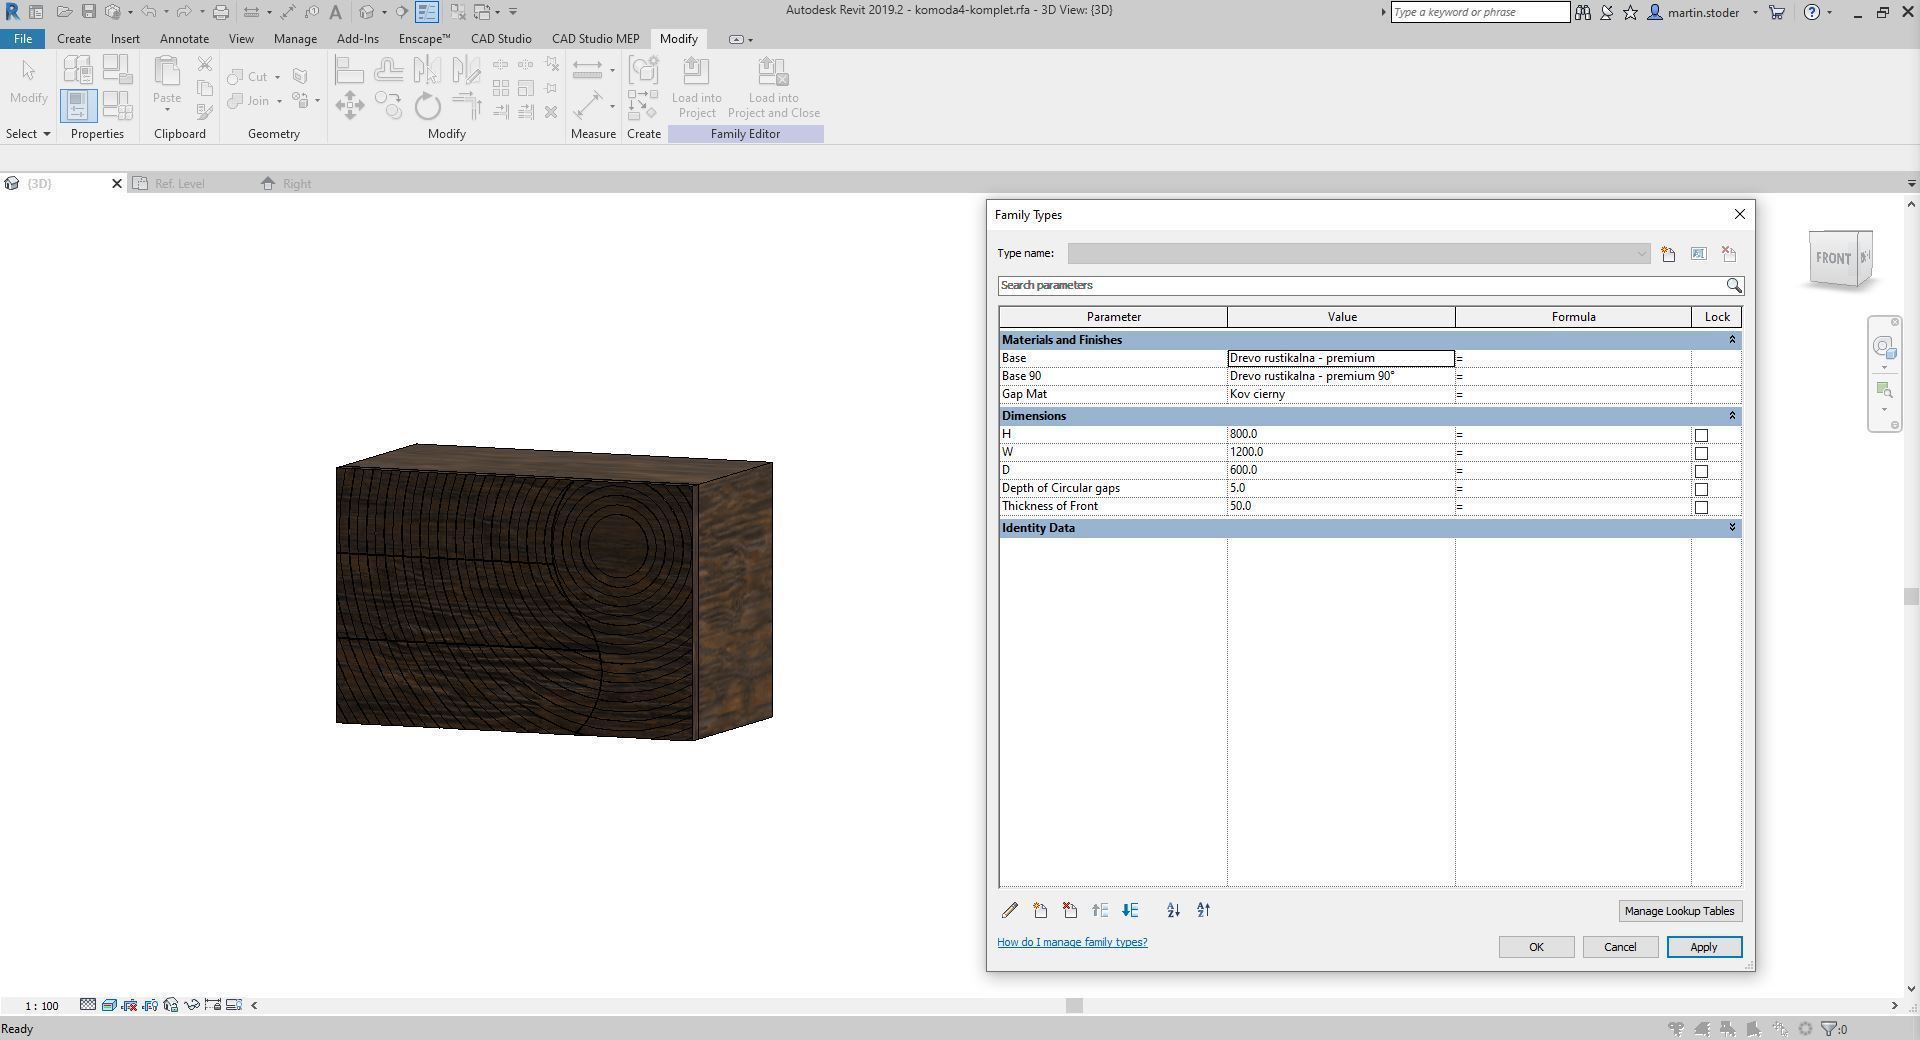
Task: Enable the Lock checkbox for parameter W
Action: 1701,452
